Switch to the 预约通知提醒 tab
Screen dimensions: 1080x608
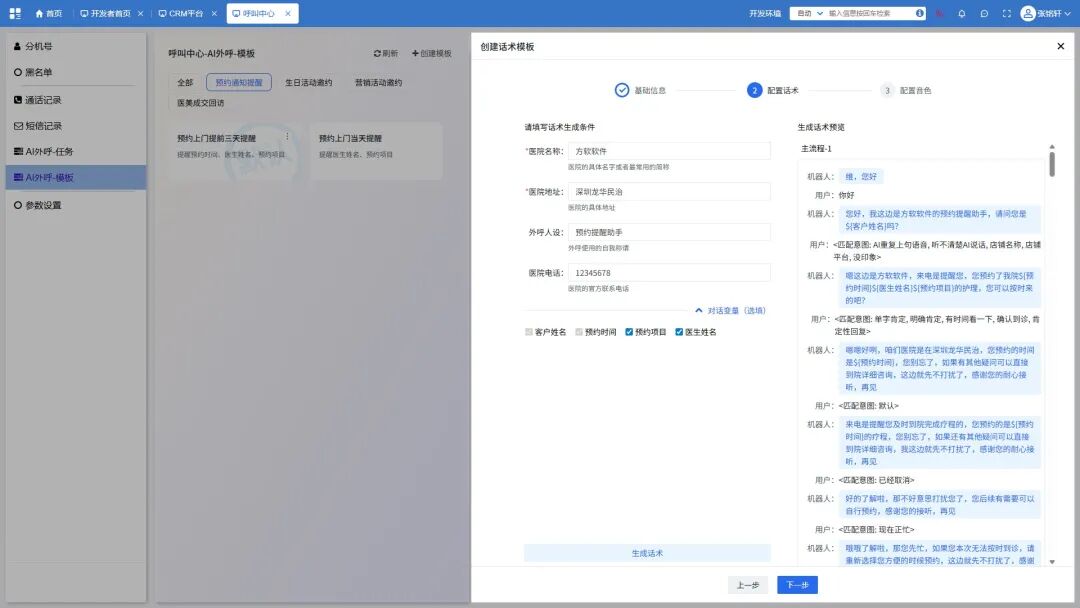pos(239,82)
